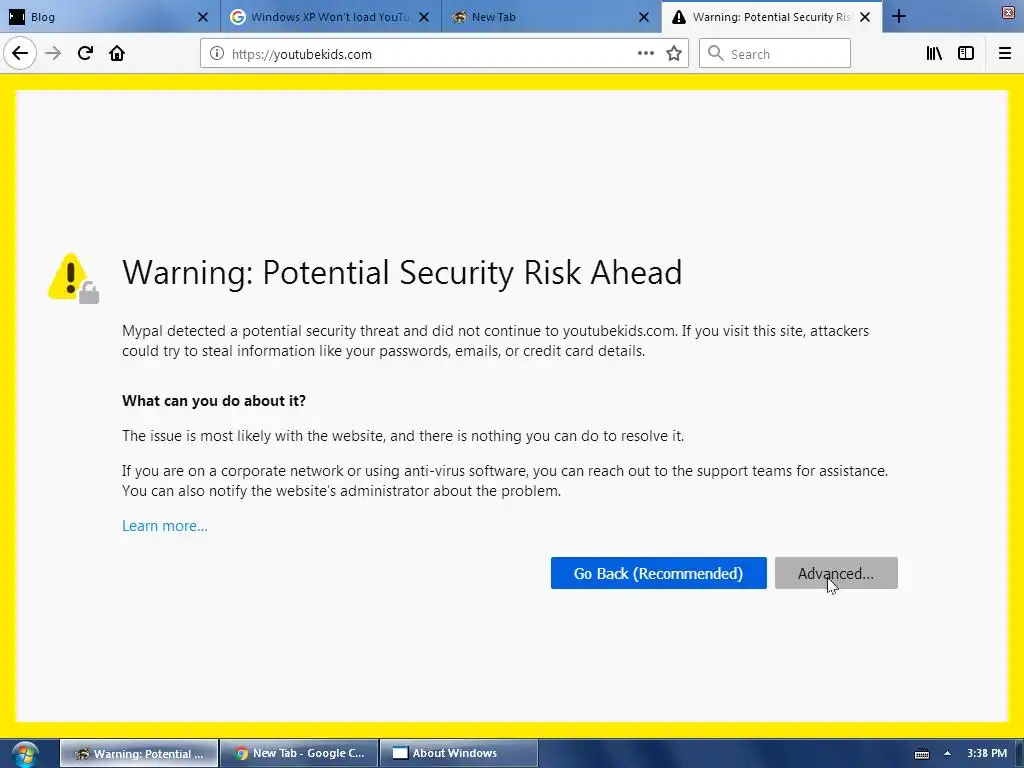Screen dimensions: 1024x768
Task: Click the forward navigation arrow
Action: (53, 54)
